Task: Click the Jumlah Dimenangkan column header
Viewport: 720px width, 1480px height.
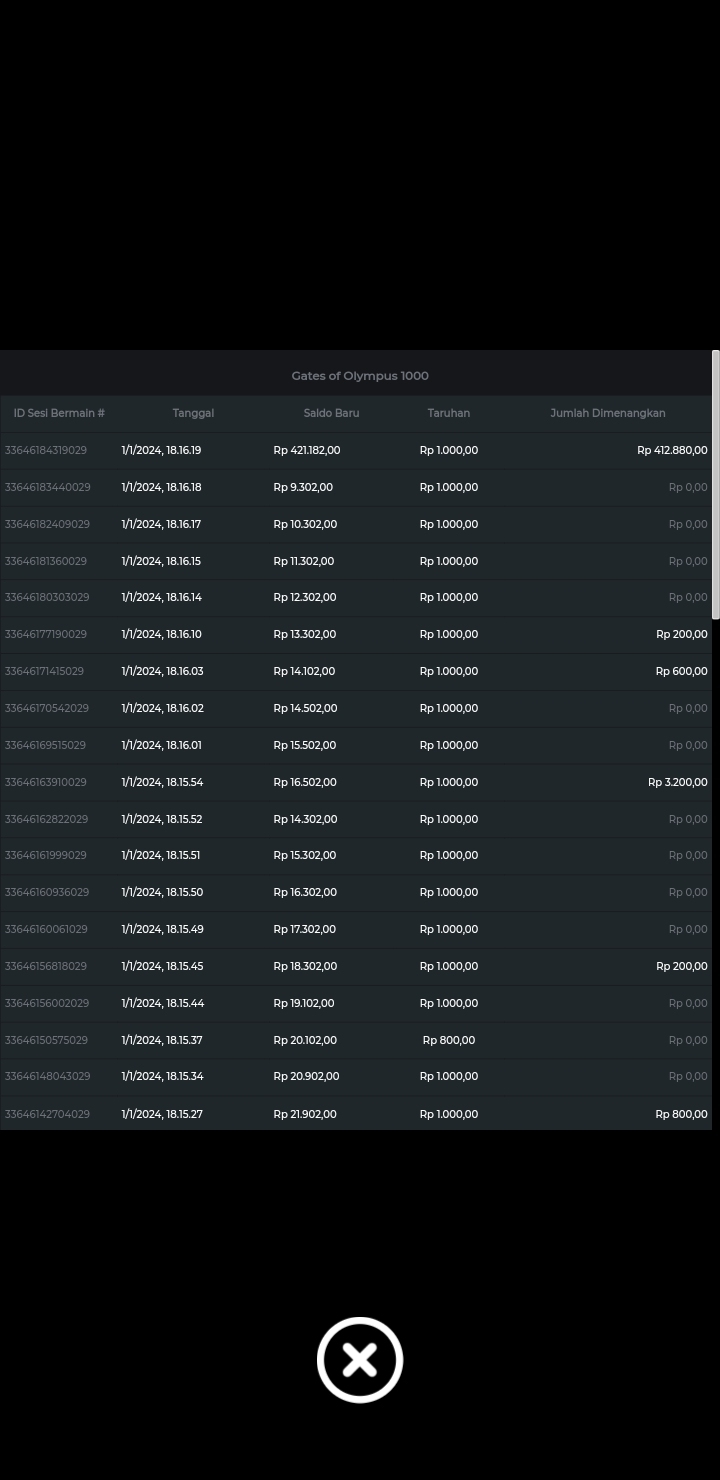Action: coord(607,413)
